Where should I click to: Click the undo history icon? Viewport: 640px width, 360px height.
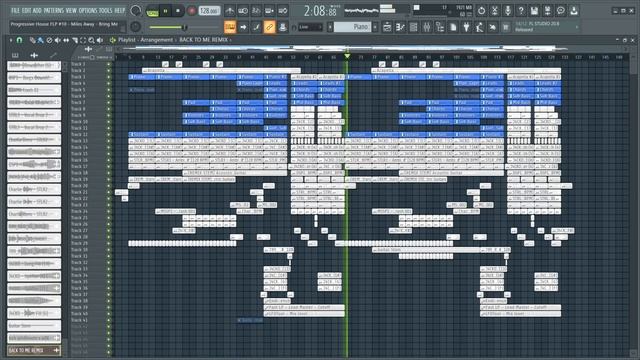(482, 11)
